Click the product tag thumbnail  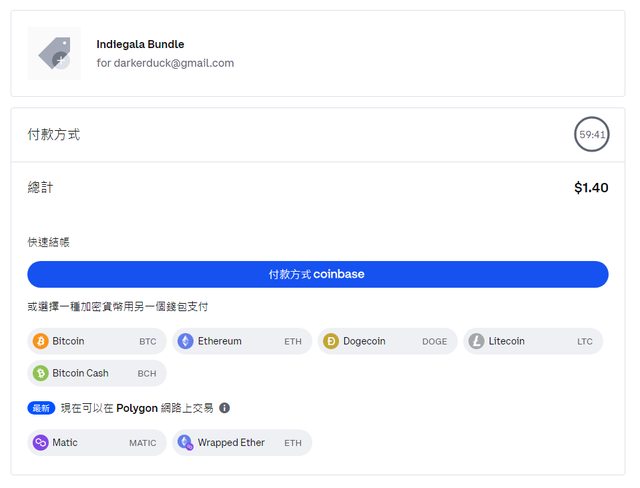coord(54,54)
